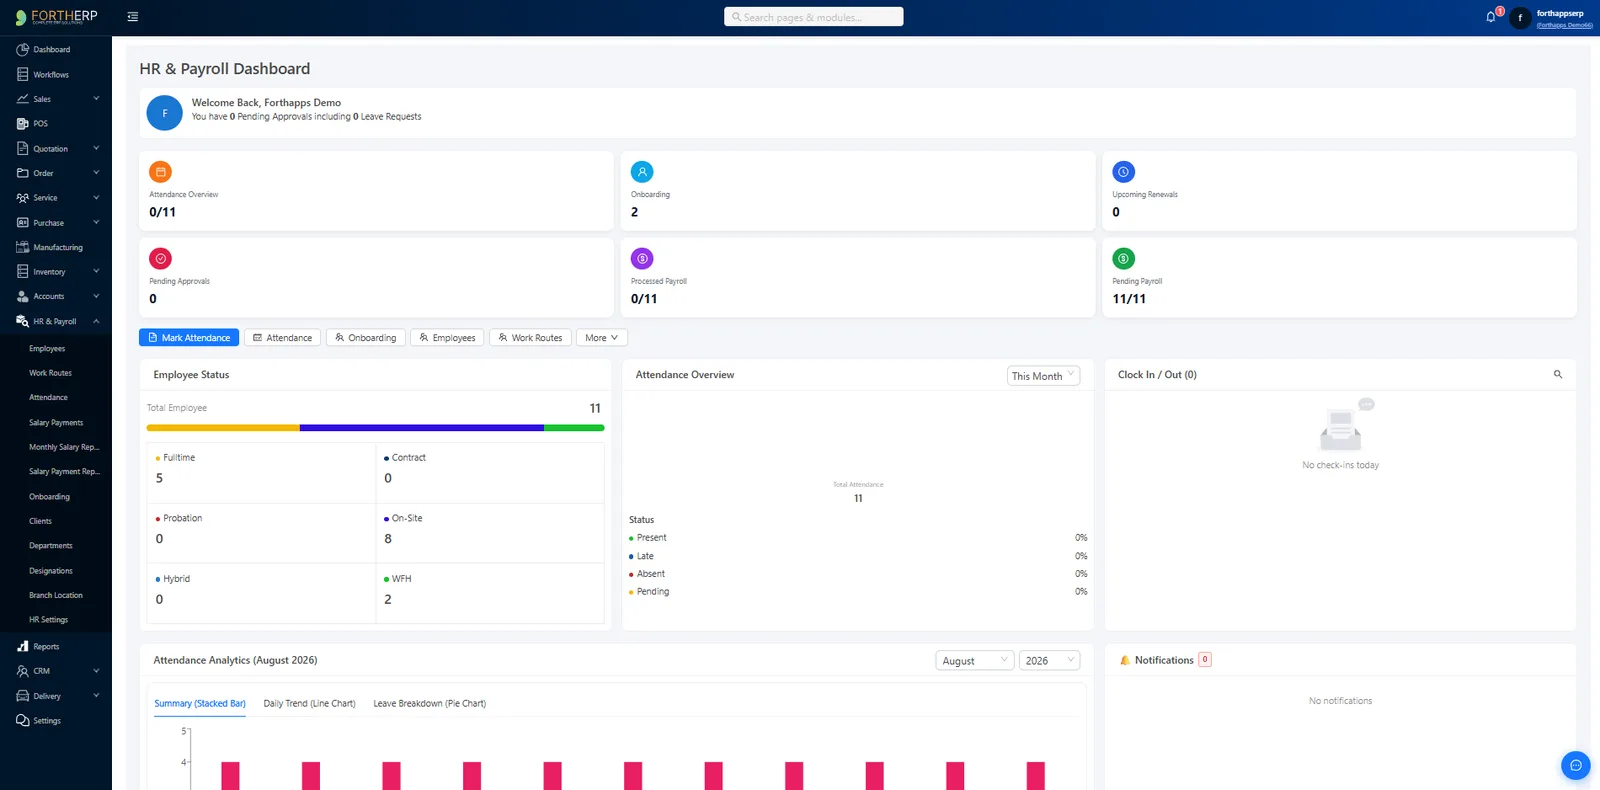Expand the Order menu chevron
Viewport: 1600px width, 790px height.
[96, 172]
